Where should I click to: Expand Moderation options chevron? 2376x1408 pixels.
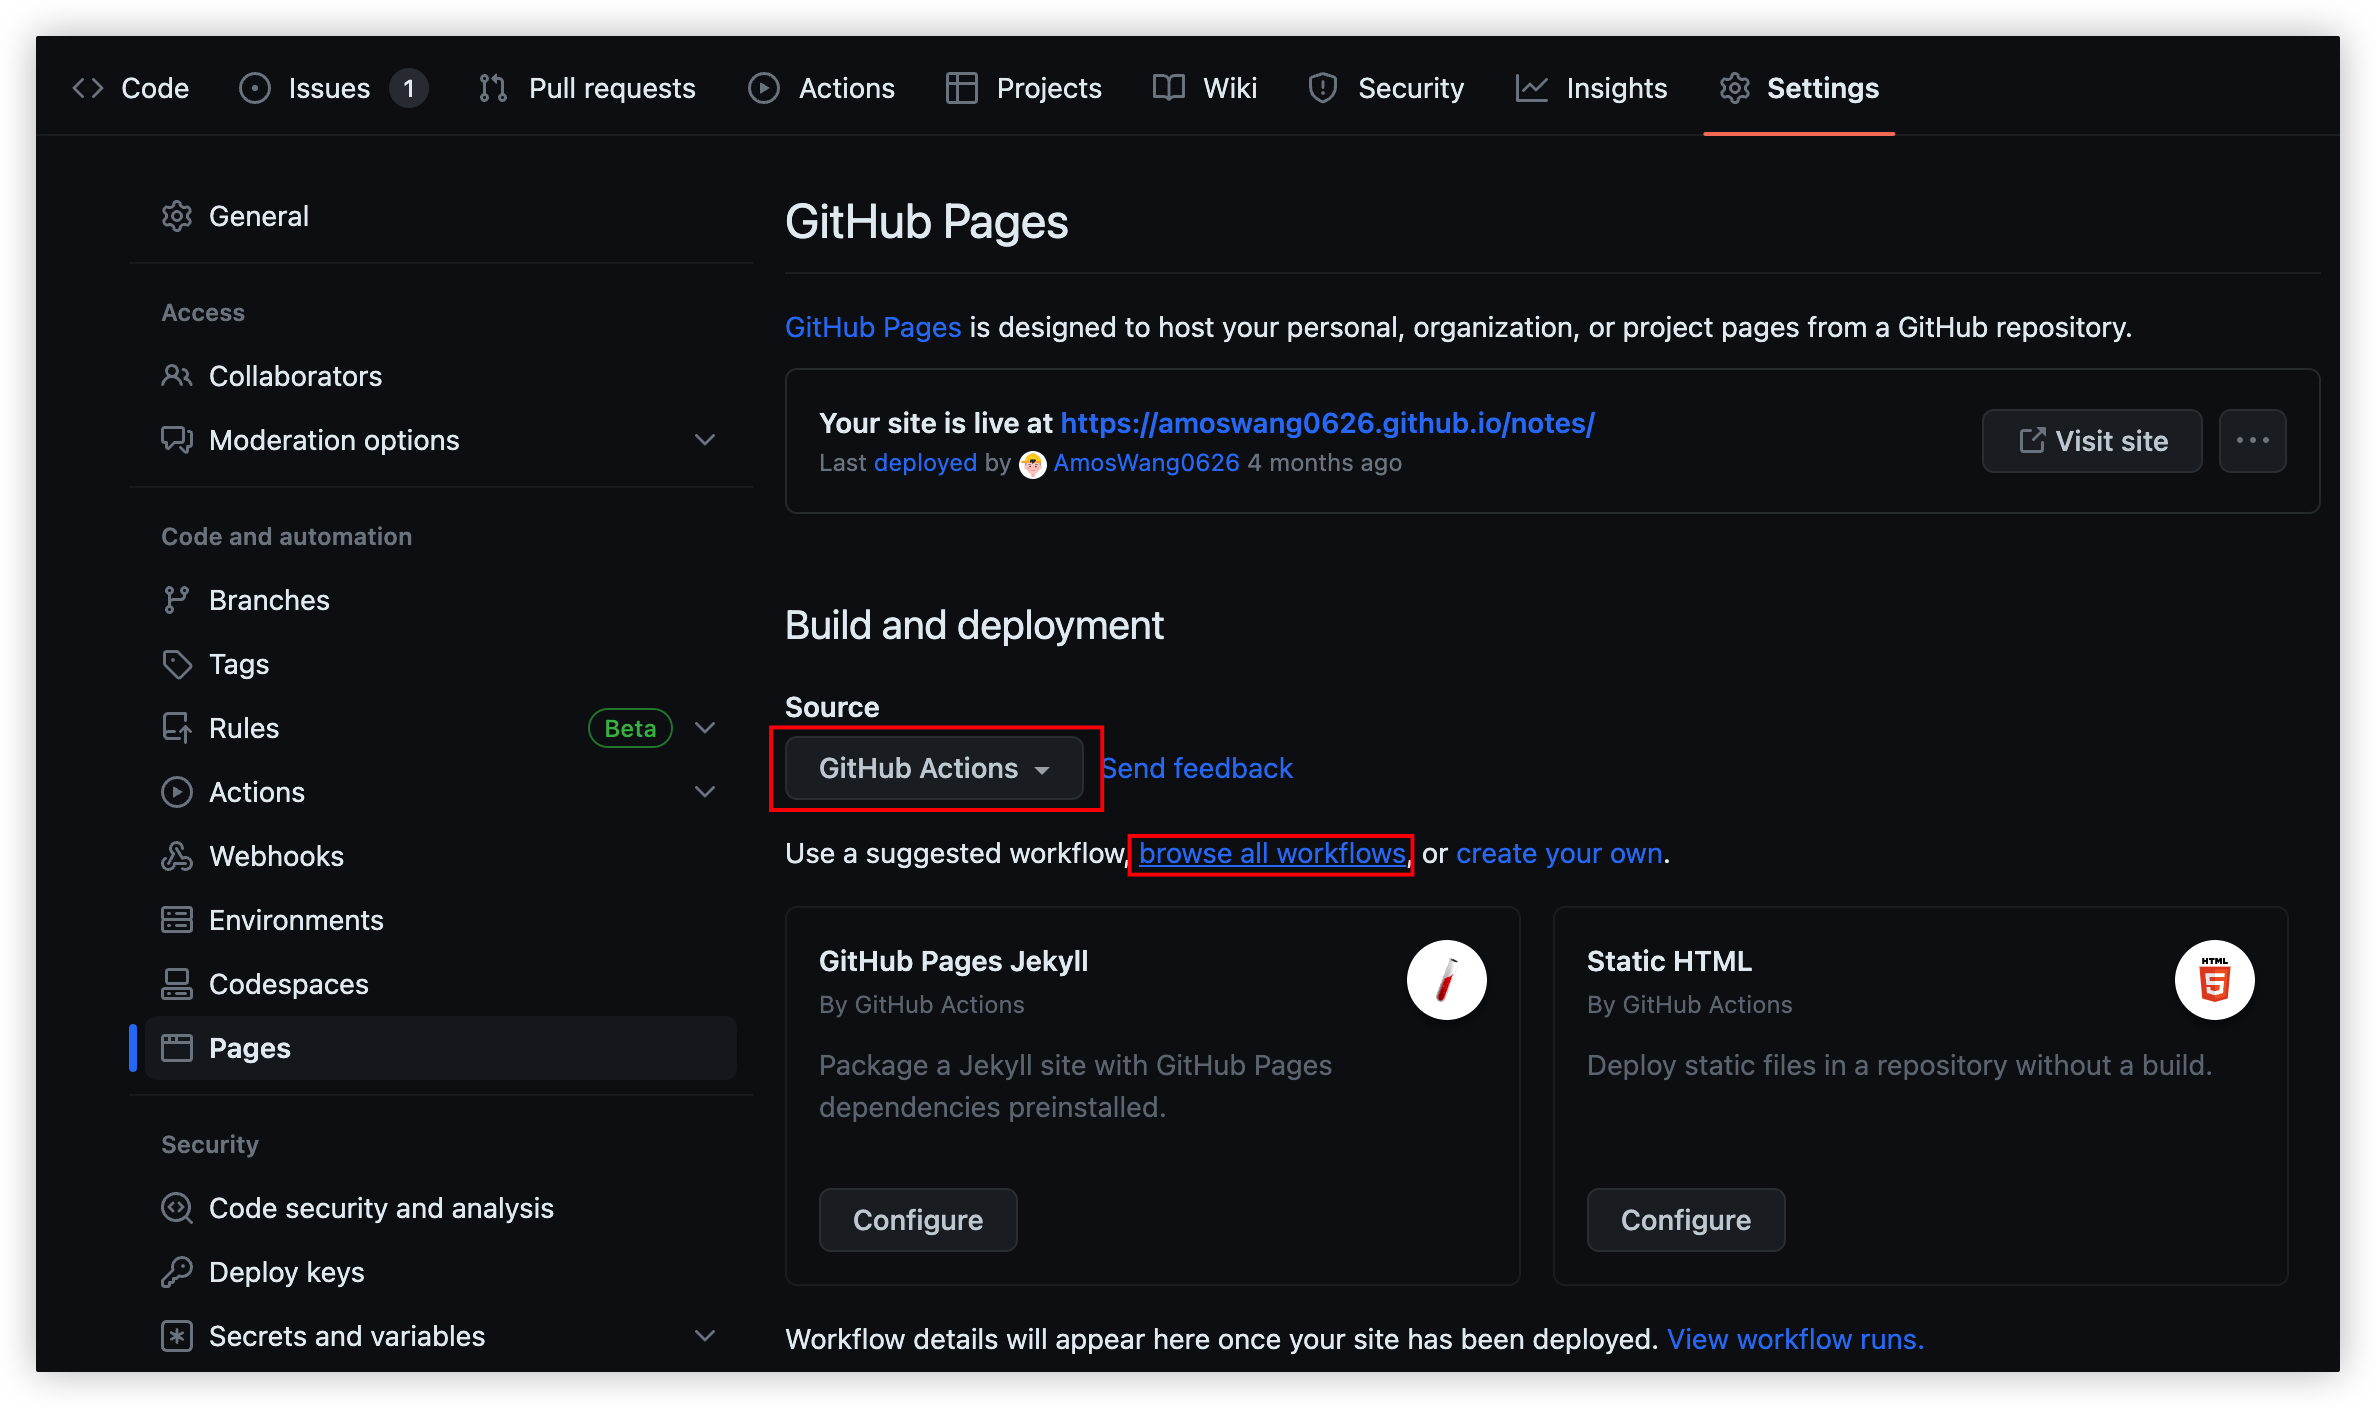(x=705, y=440)
